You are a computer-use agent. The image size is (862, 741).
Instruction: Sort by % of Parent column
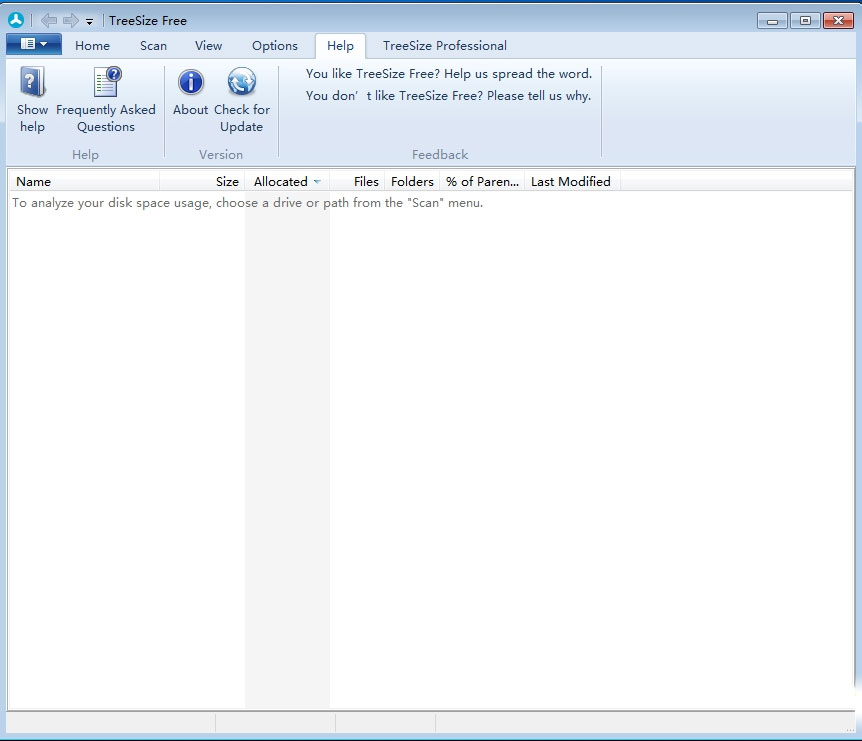(x=482, y=181)
